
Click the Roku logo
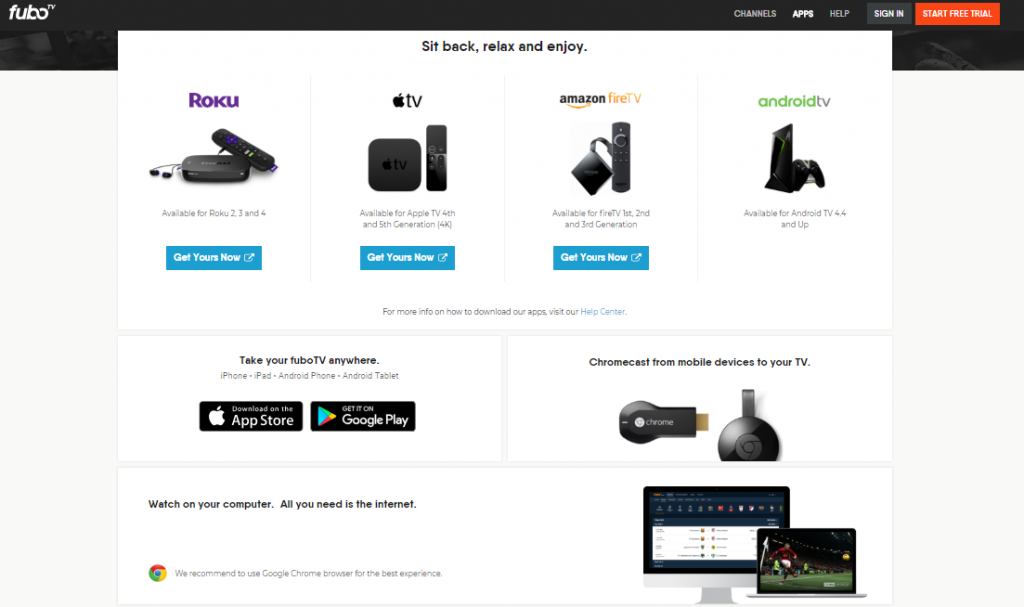click(x=214, y=100)
